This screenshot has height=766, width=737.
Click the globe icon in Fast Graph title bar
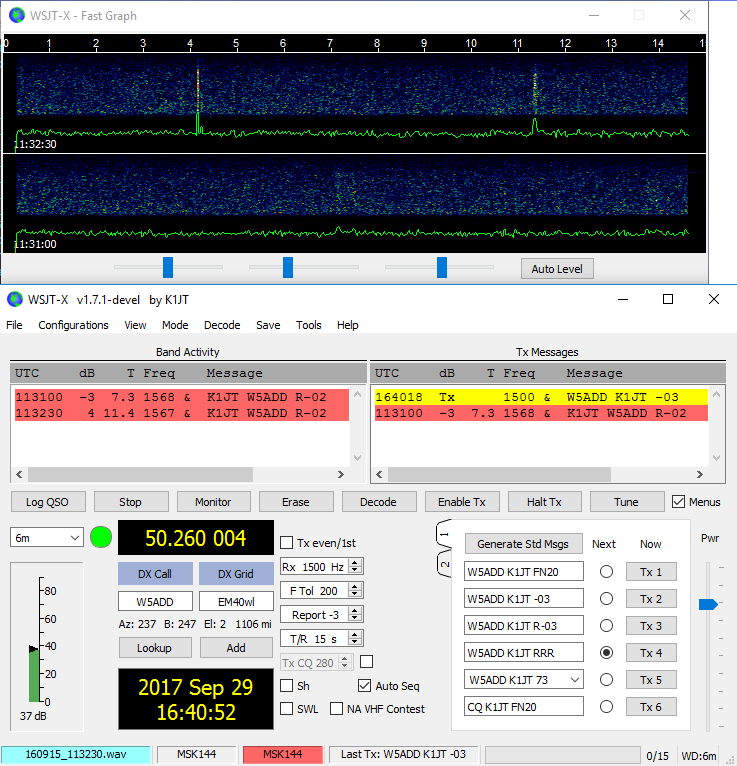click(x=15, y=15)
